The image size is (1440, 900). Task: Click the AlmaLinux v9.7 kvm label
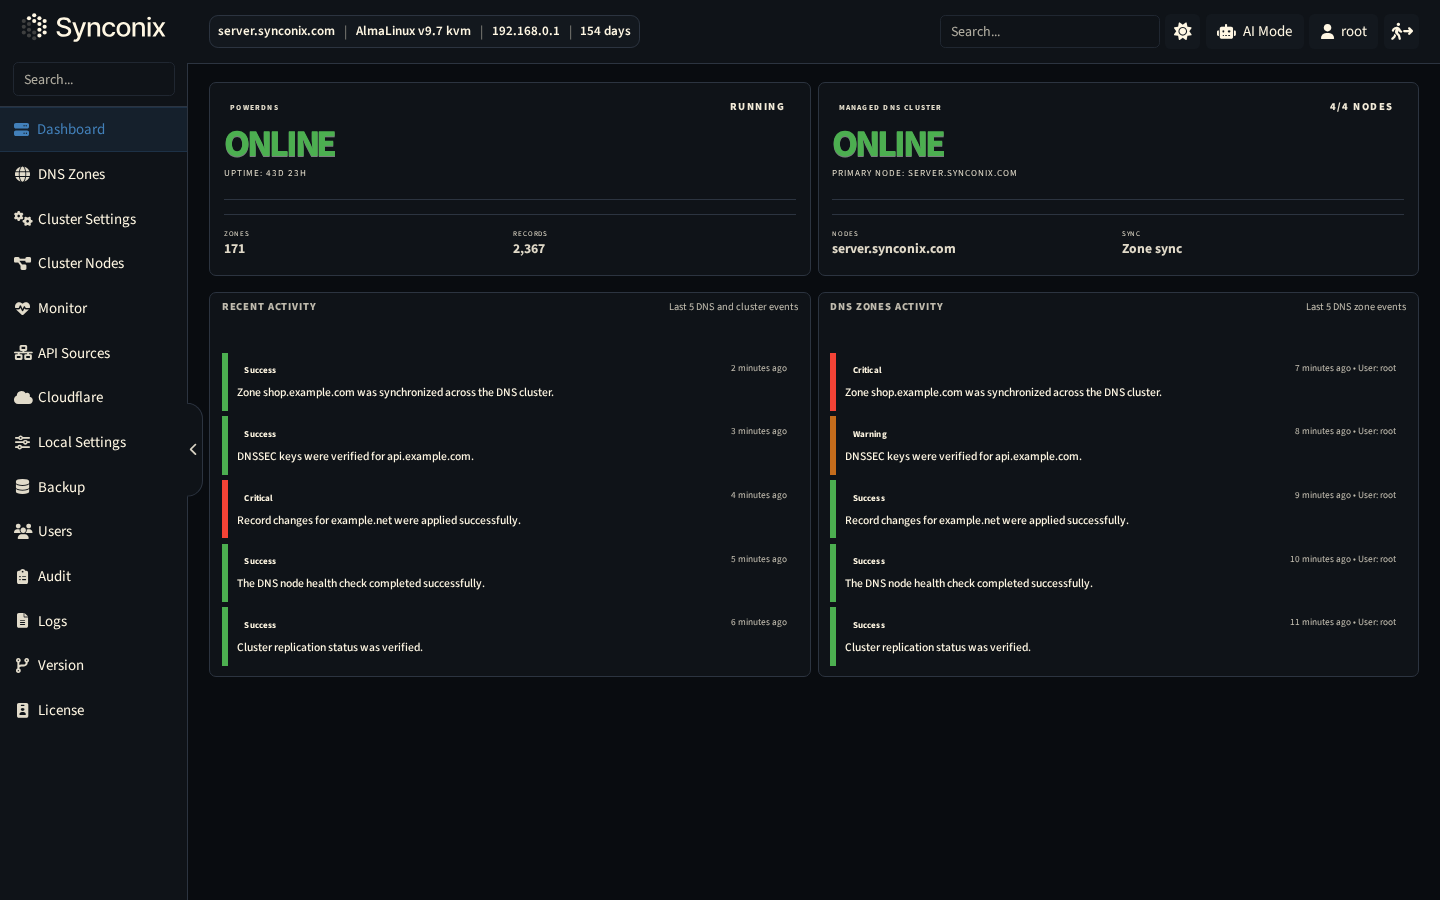pos(413,31)
